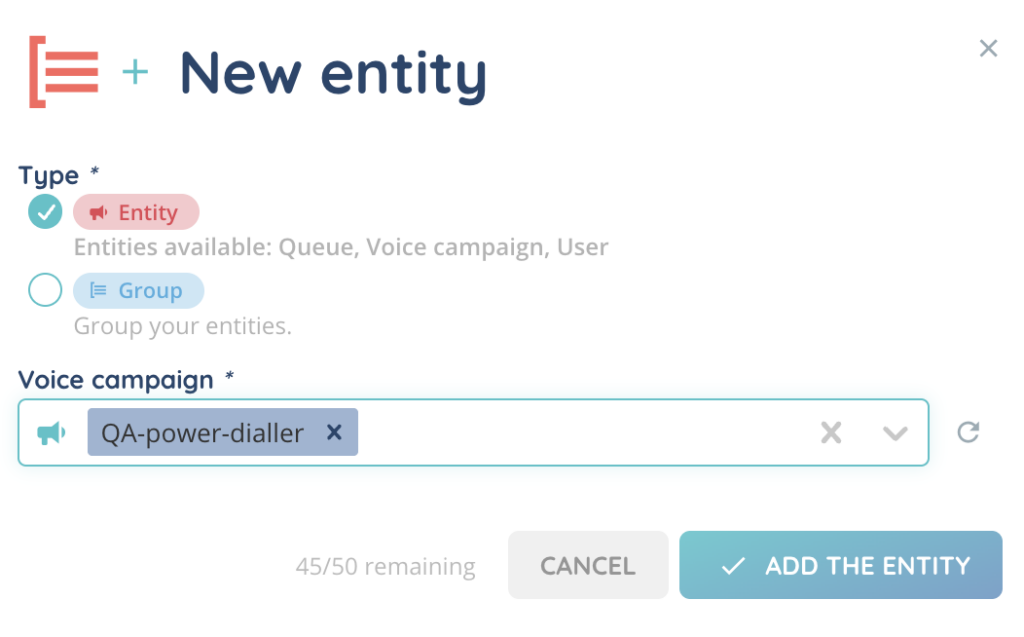Image resolution: width=1024 pixels, height=637 pixels.
Task: Click the Voice campaign field label
Action: click(x=116, y=381)
